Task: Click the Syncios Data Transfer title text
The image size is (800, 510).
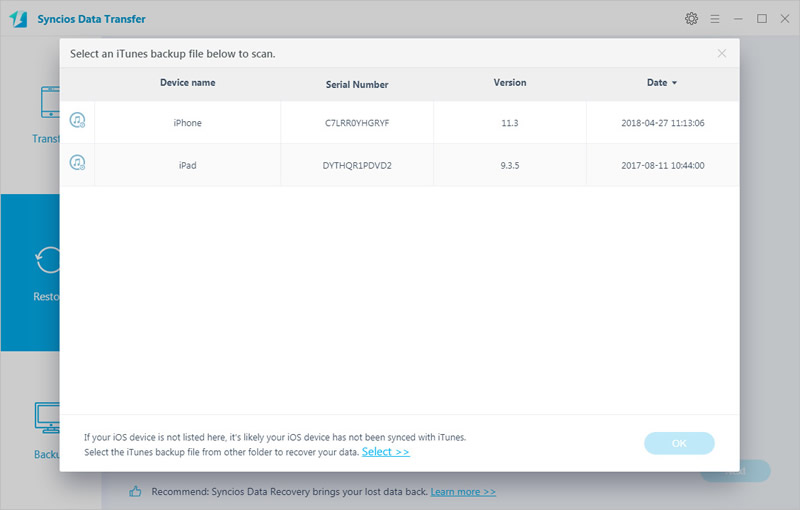Action: coord(91,19)
